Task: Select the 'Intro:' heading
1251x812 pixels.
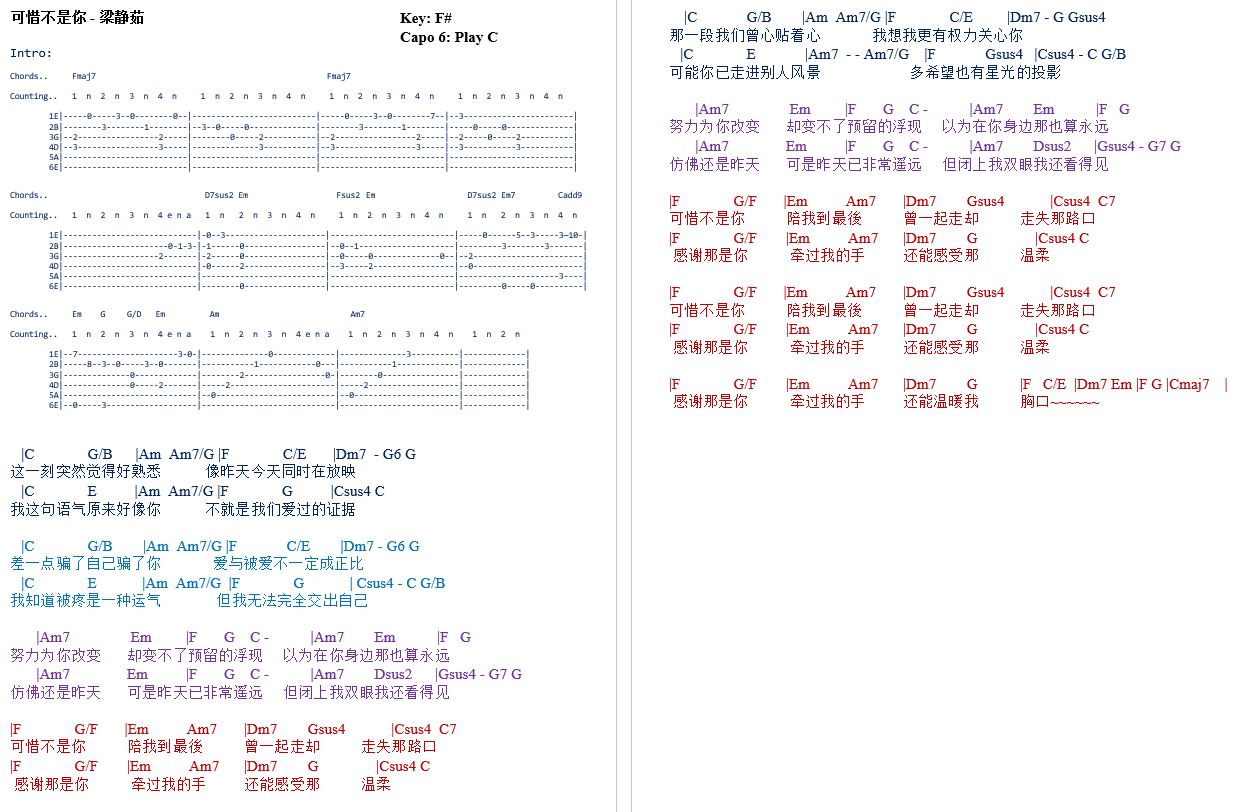Action: [x=31, y=53]
